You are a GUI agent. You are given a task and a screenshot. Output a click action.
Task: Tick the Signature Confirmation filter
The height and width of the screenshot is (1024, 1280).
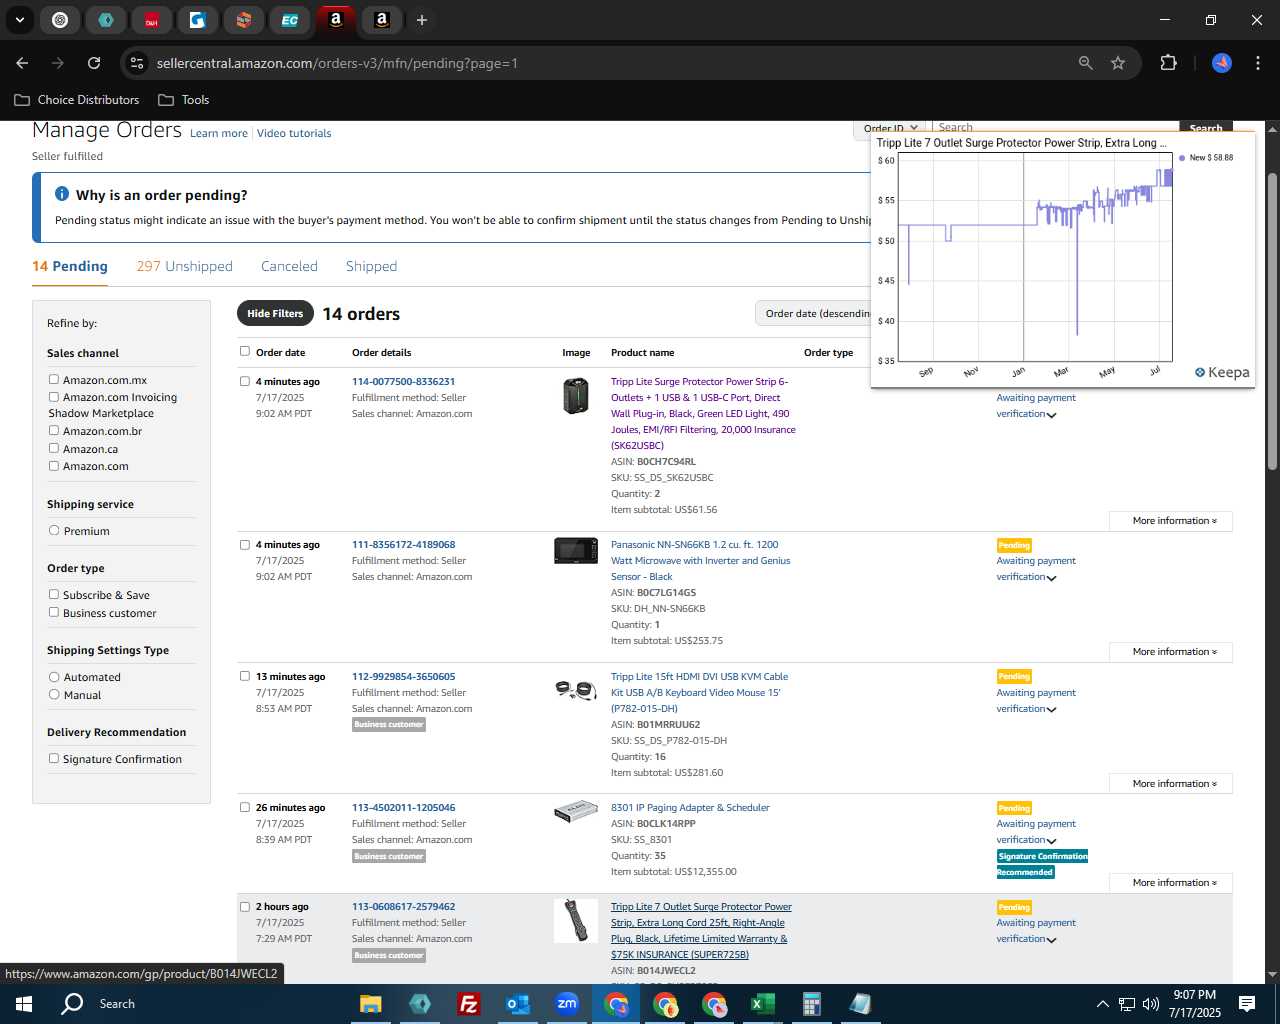coord(54,758)
